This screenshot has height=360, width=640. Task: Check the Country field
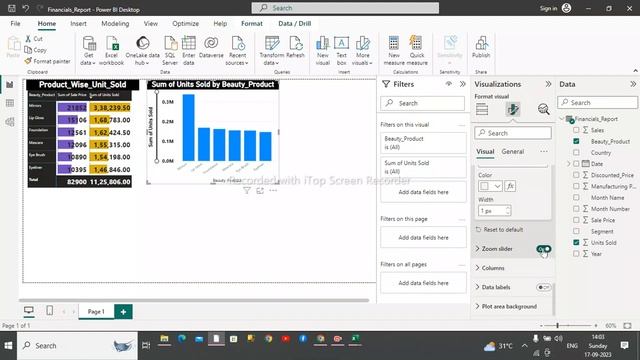(x=576, y=152)
